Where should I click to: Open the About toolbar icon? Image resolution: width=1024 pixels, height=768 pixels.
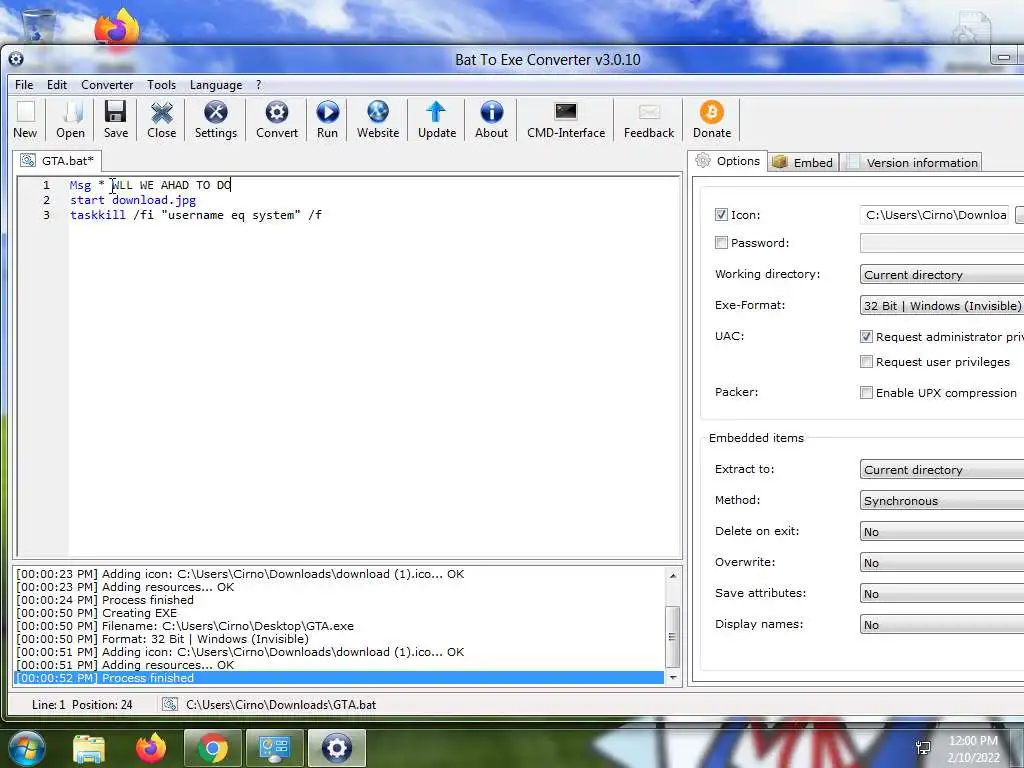491,120
